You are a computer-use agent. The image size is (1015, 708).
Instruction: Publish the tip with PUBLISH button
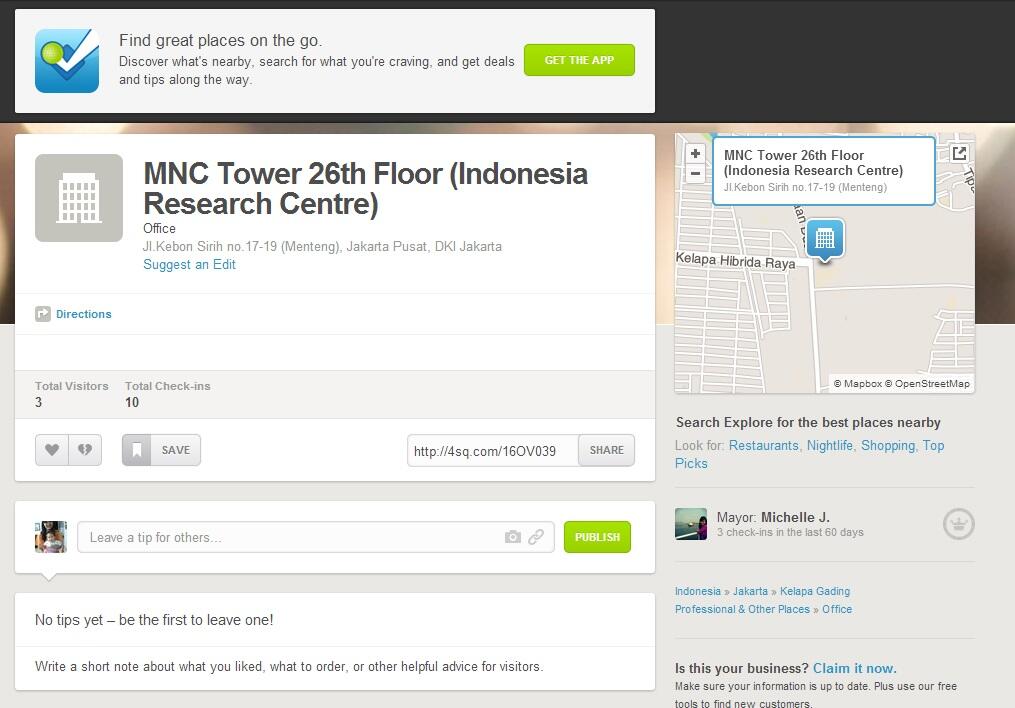point(597,537)
